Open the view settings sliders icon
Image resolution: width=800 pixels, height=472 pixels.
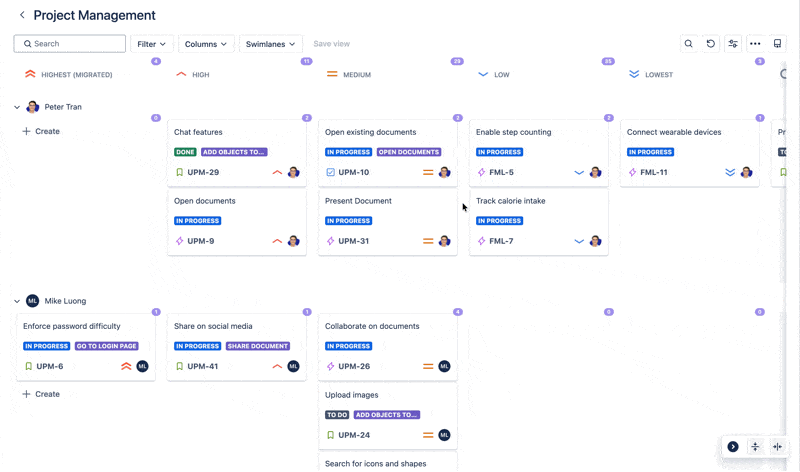pyautogui.click(x=733, y=44)
